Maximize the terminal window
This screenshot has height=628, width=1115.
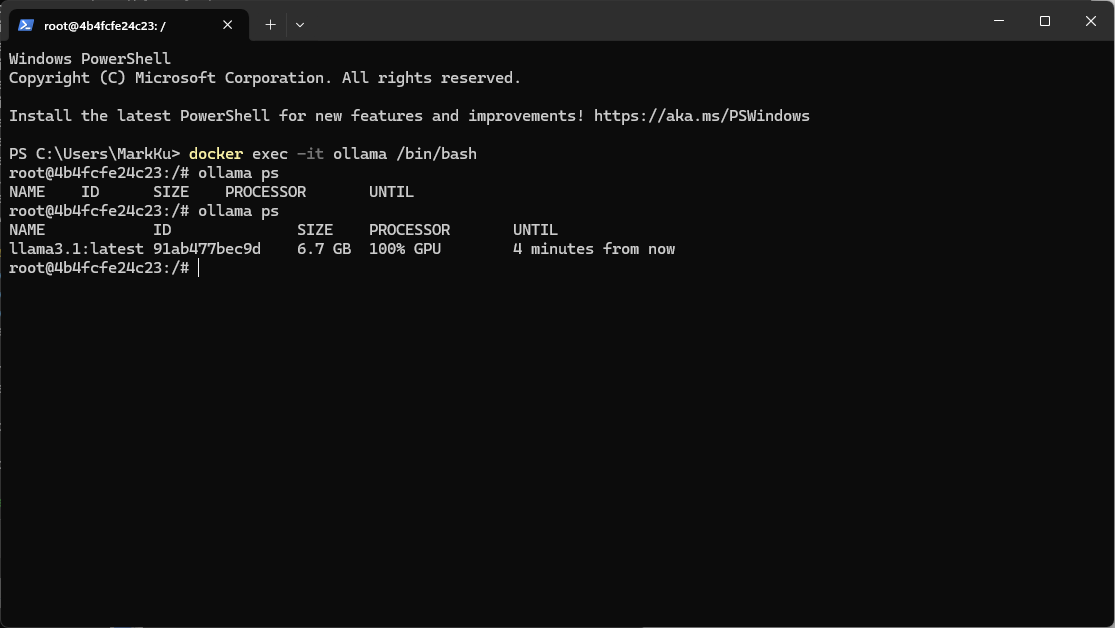click(x=1044, y=21)
